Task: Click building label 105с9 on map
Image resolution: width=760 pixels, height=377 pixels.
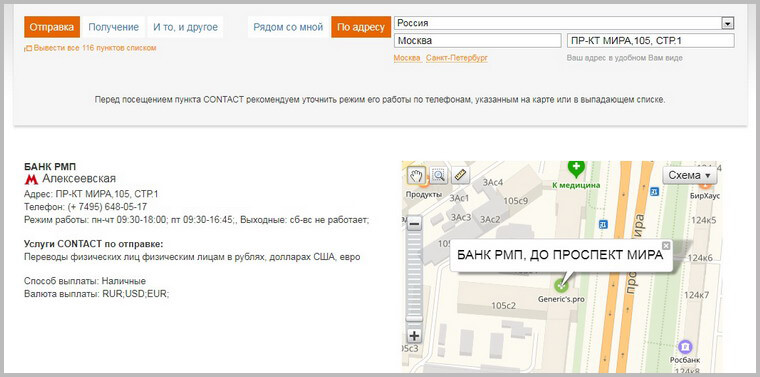Action: [516, 201]
